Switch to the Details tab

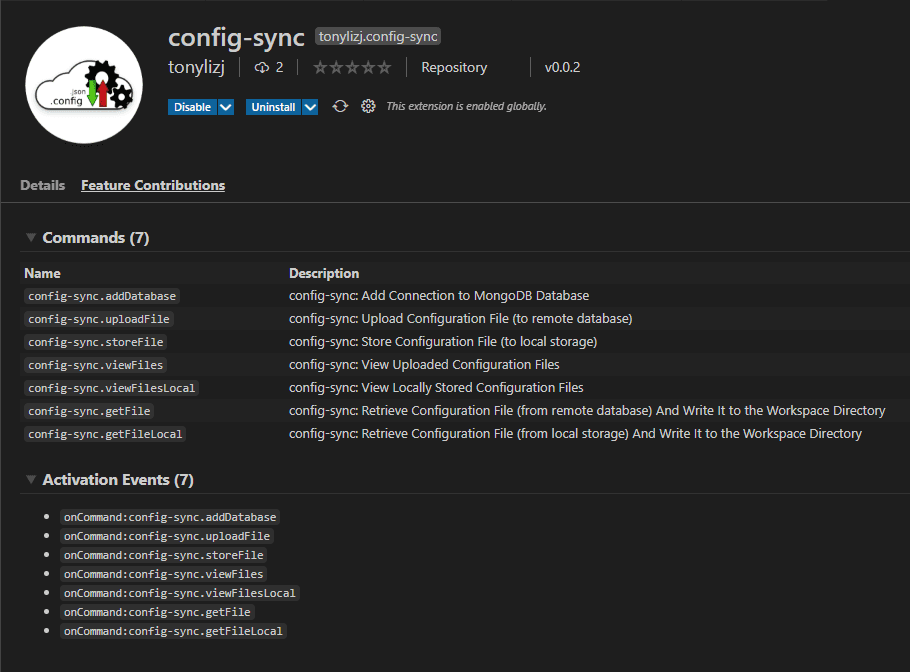(x=42, y=185)
